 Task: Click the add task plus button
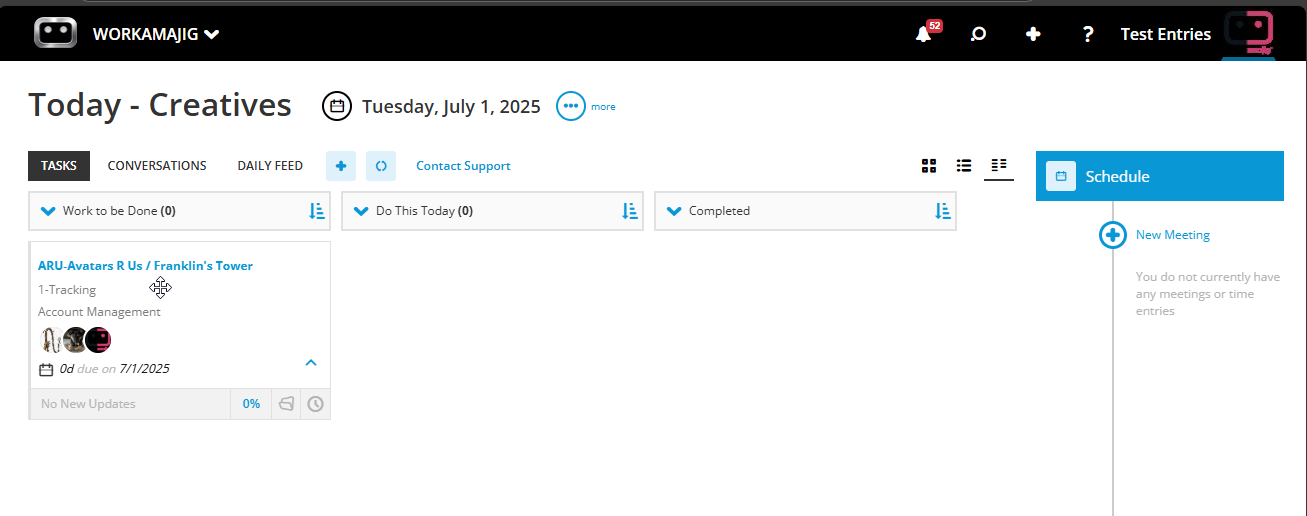(x=341, y=166)
